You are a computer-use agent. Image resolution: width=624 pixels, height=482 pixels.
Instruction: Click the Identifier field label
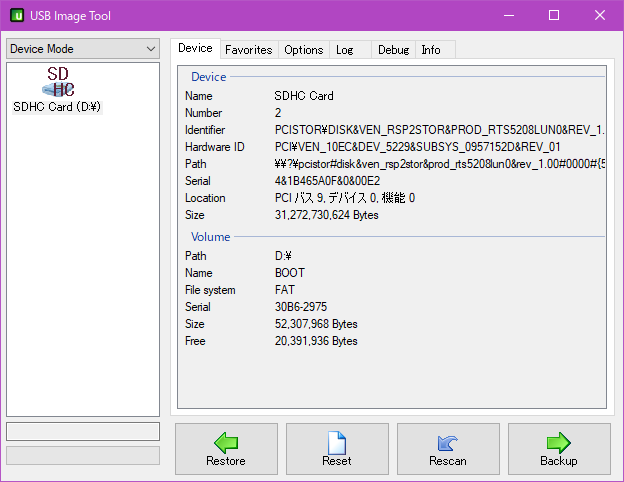point(205,130)
